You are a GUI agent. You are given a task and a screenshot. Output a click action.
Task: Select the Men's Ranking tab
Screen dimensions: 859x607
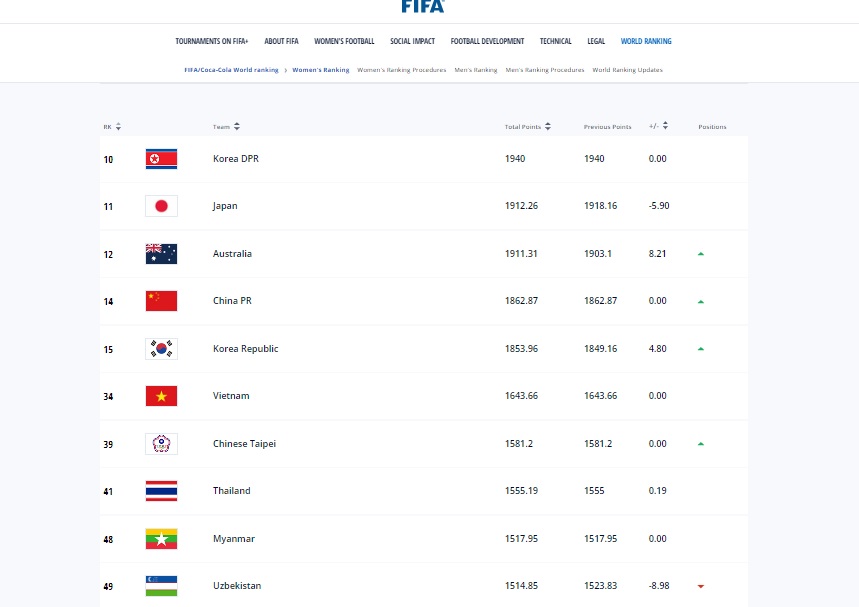click(475, 70)
